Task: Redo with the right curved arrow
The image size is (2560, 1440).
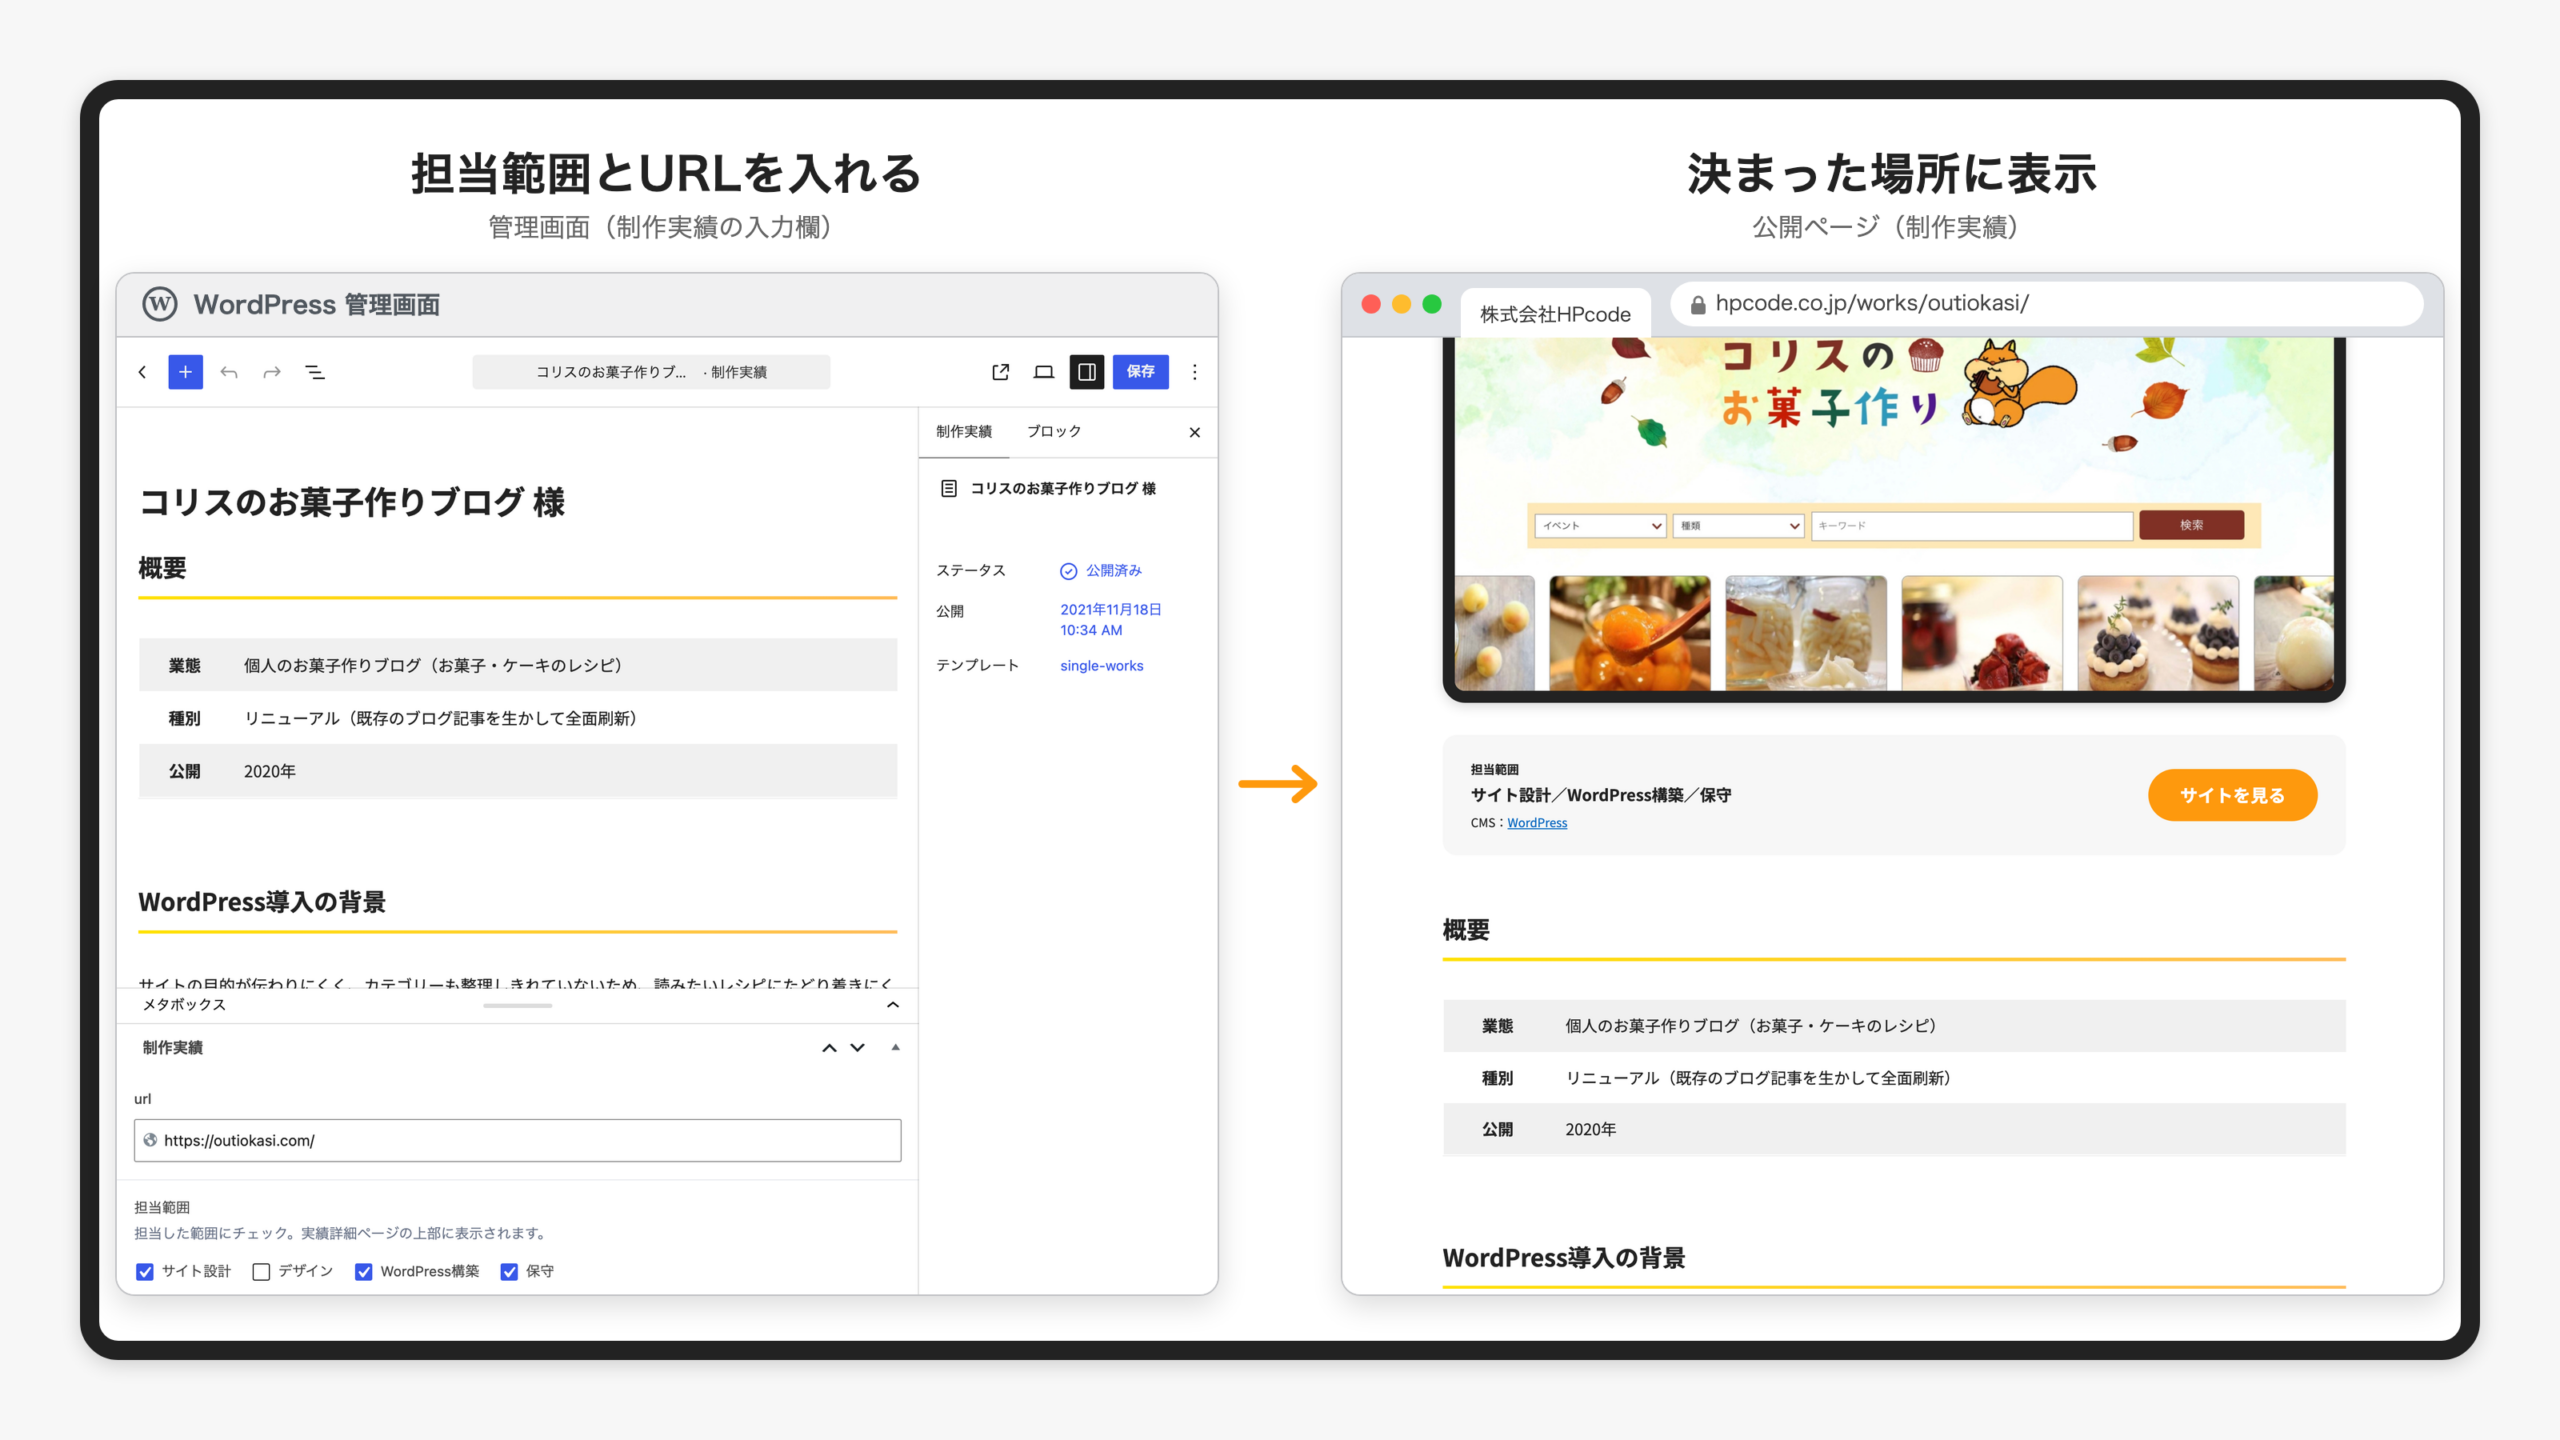Action: point(272,372)
